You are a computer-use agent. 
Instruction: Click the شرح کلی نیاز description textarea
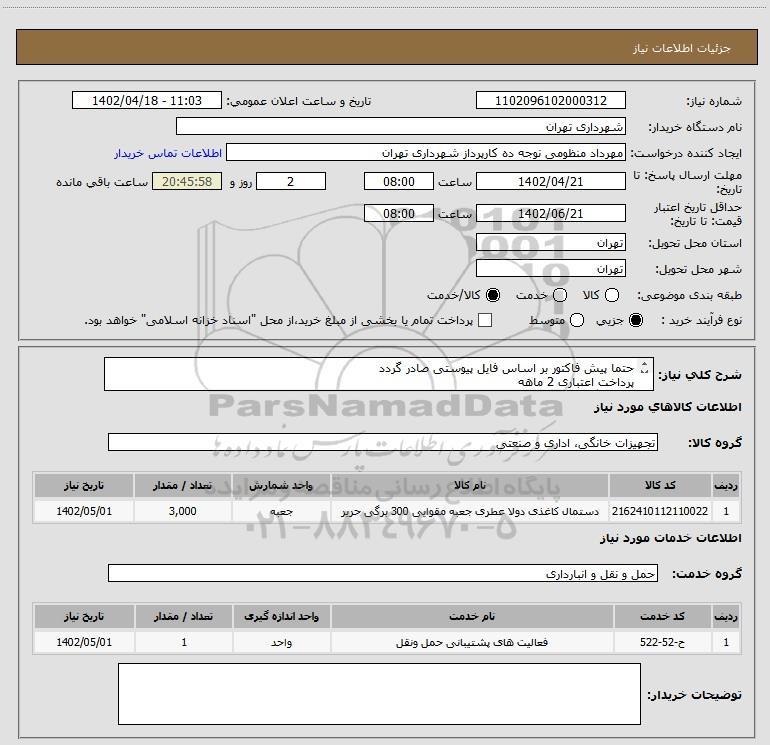[379, 375]
